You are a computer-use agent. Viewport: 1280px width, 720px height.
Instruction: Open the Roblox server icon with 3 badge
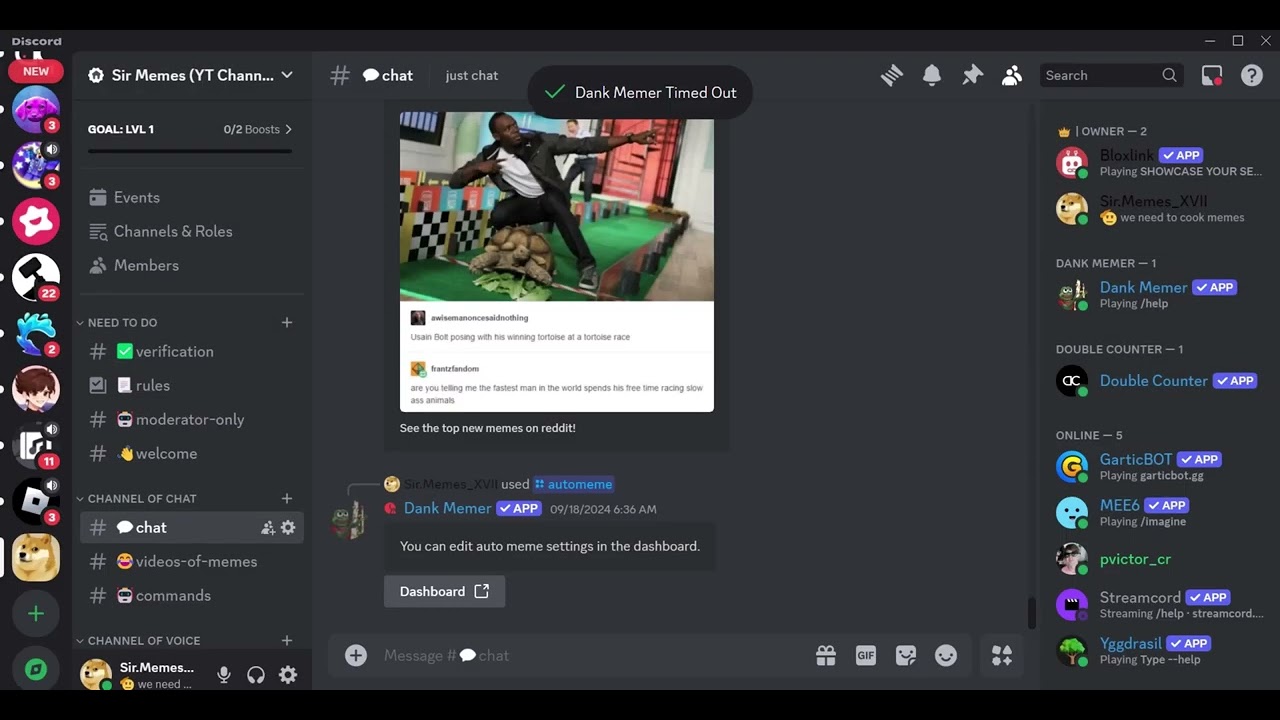tap(36, 502)
